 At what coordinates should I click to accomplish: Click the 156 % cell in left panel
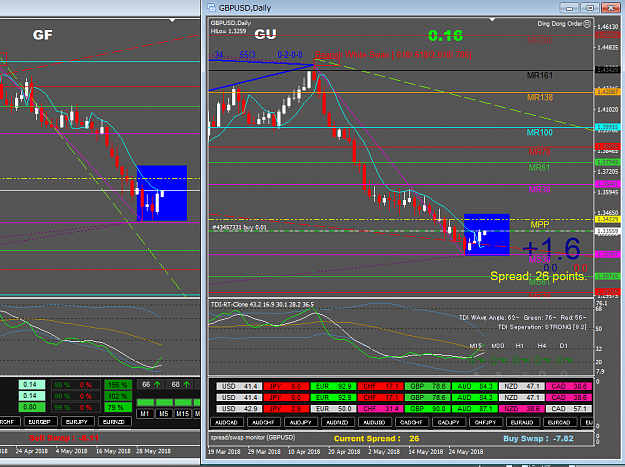(x=118, y=385)
